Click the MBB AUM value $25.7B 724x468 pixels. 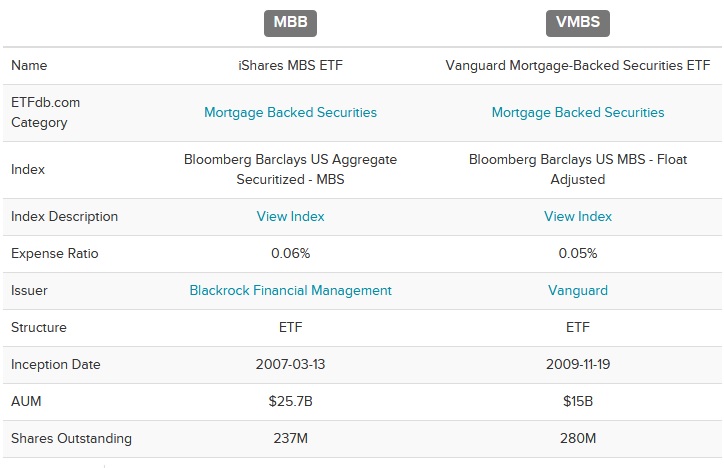[x=290, y=401]
